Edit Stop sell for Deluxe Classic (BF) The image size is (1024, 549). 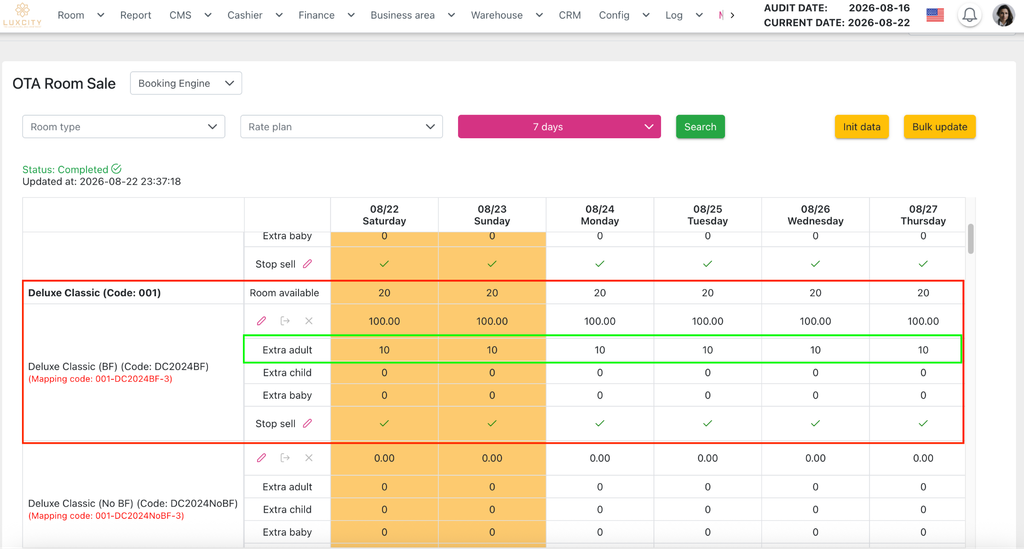click(308, 423)
